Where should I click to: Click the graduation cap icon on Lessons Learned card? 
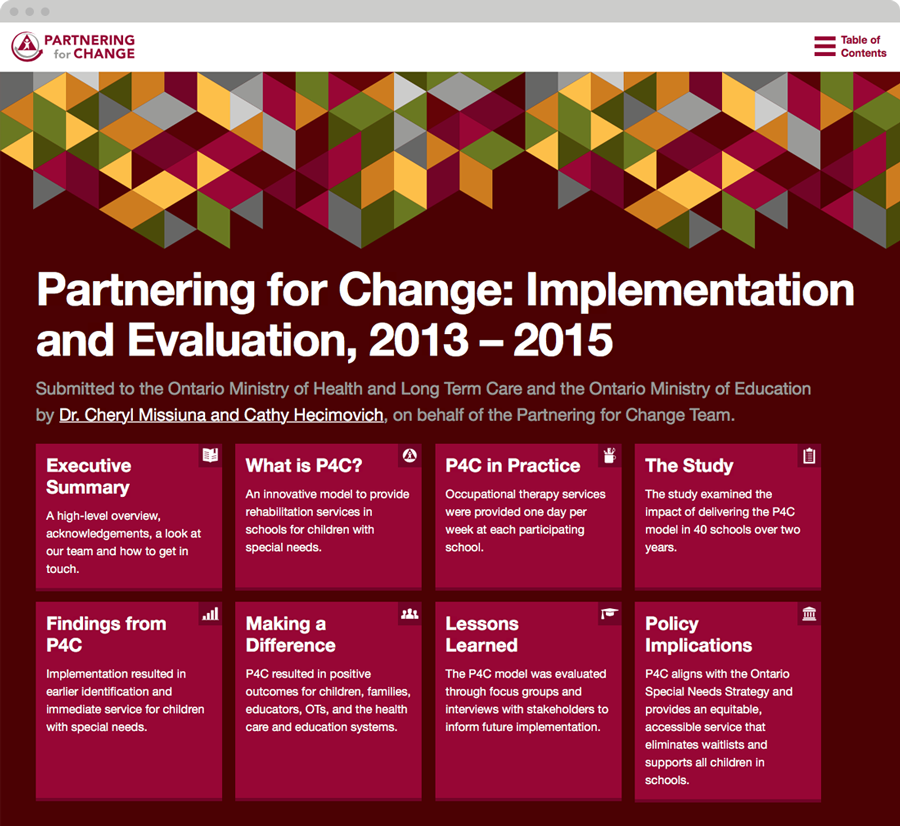click(610, 614)
